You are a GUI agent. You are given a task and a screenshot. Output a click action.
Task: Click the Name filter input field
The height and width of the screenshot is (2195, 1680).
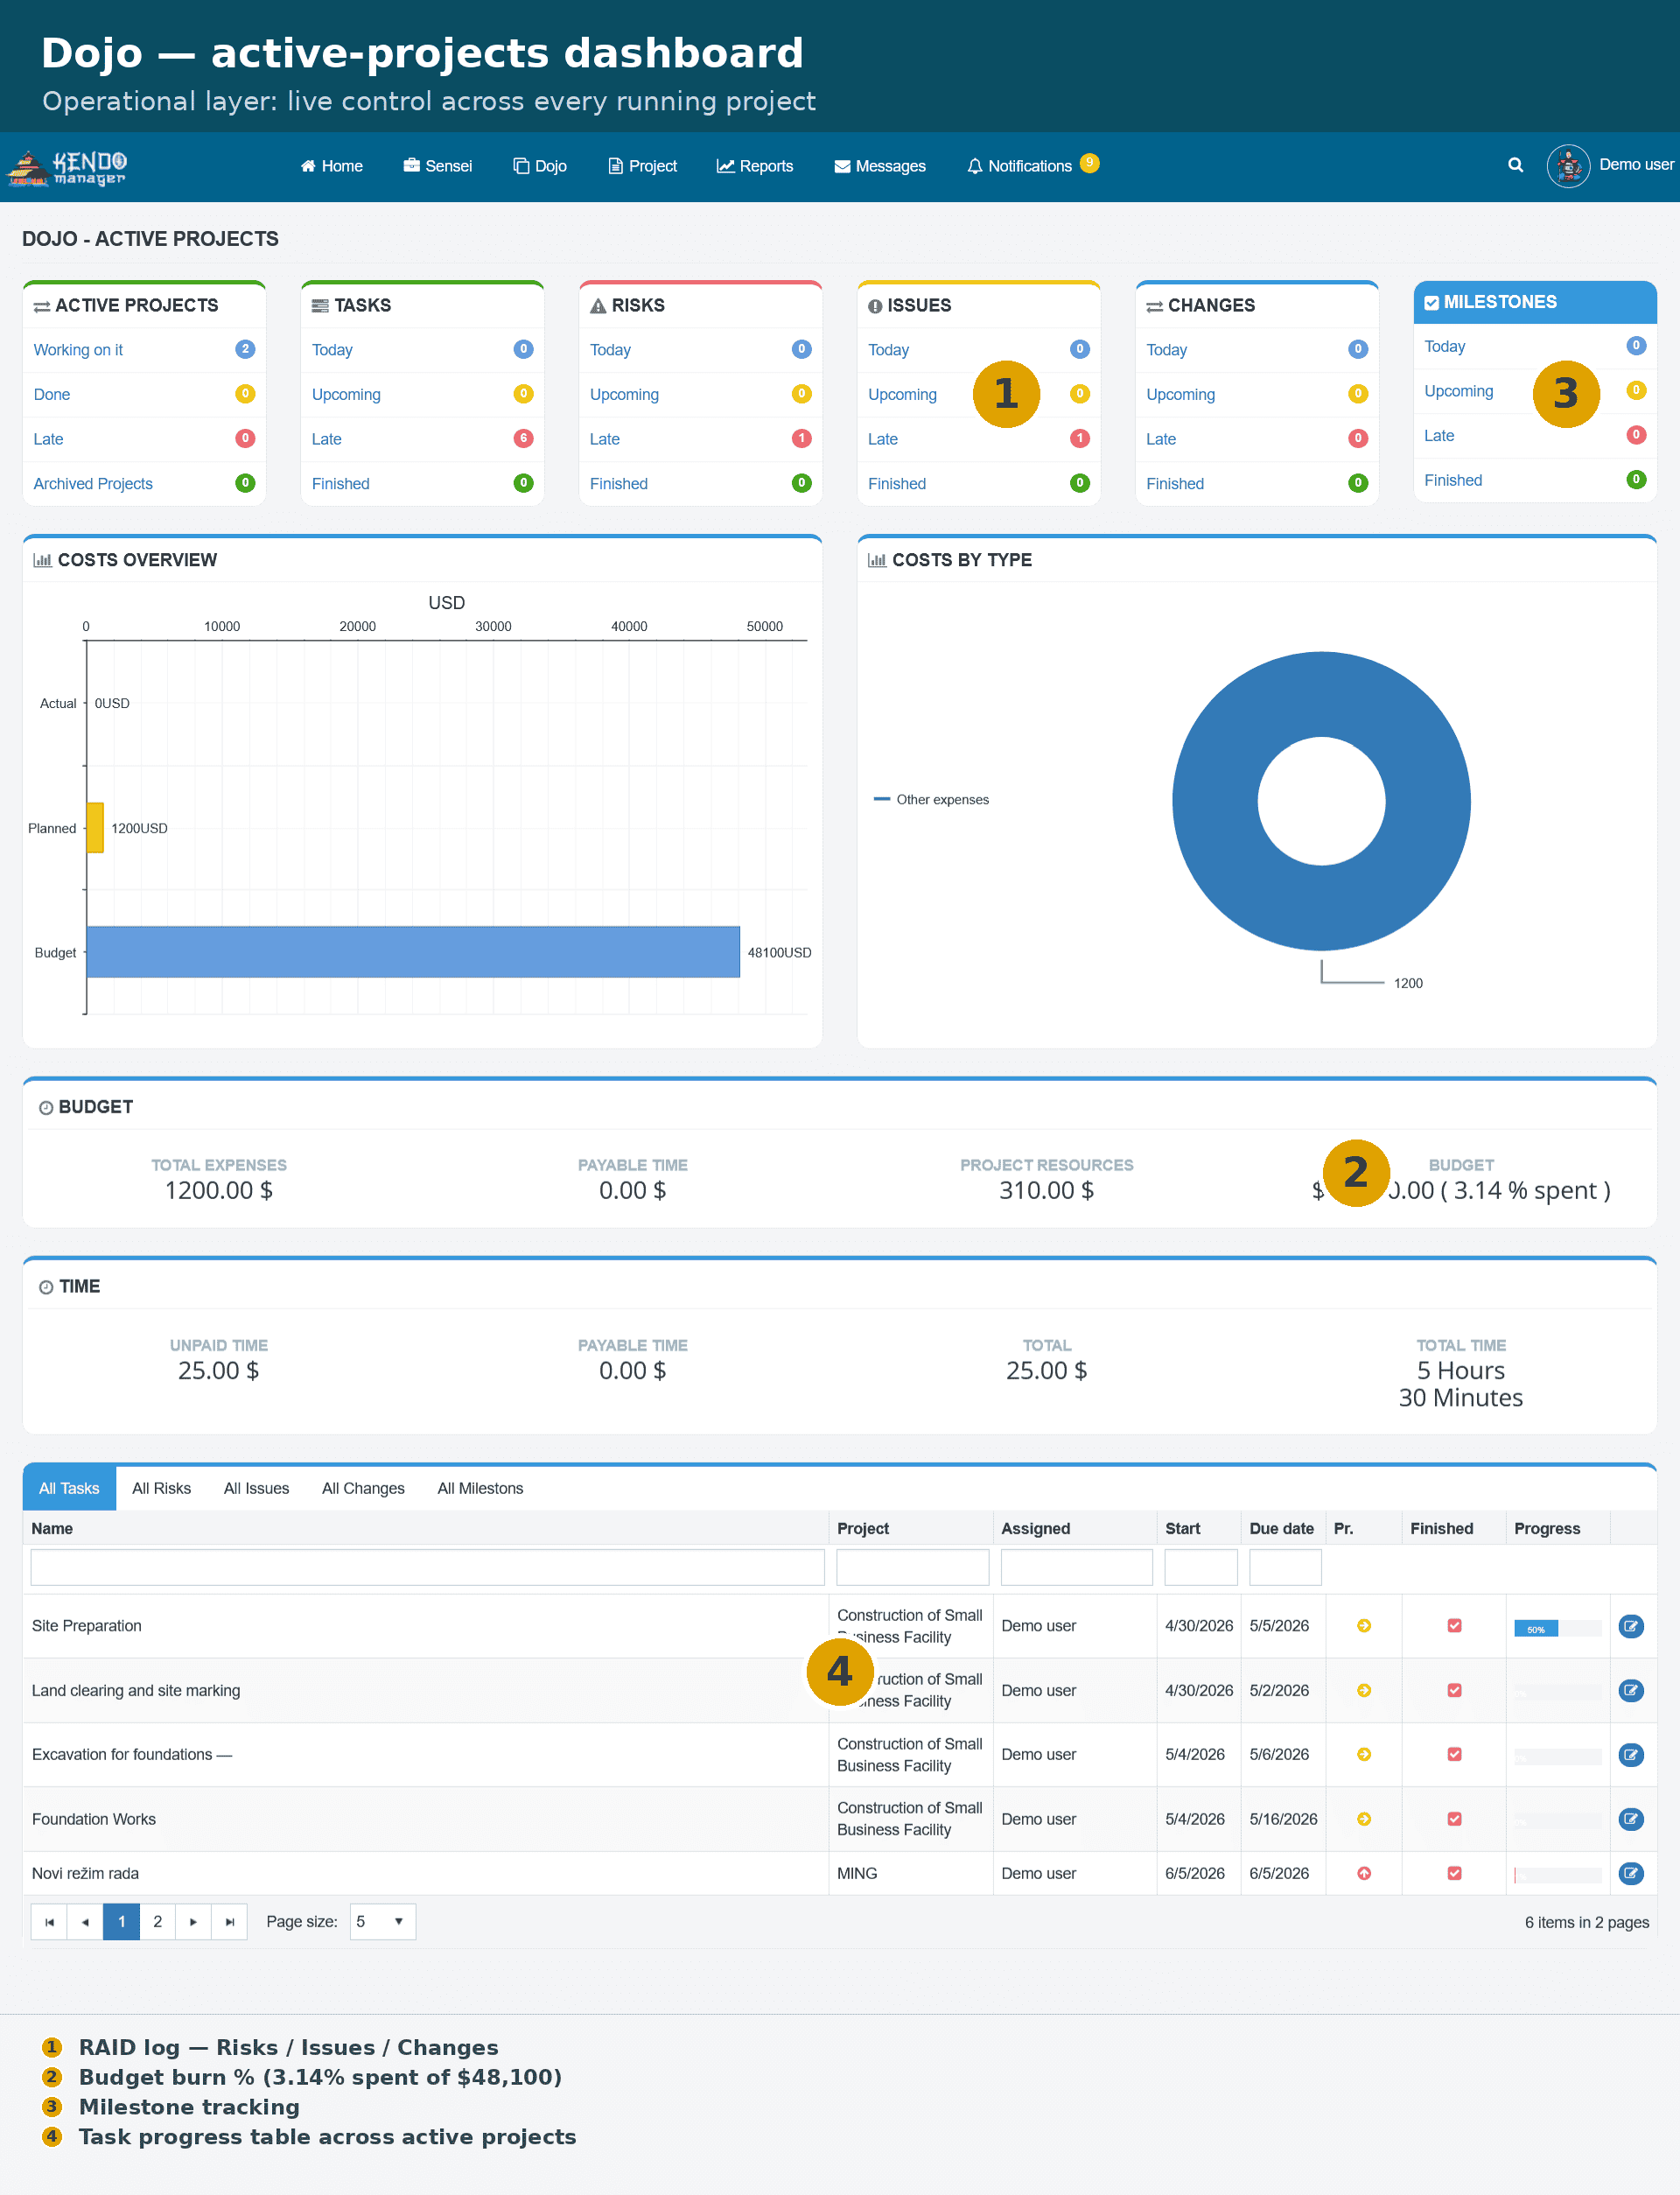pos(427,1567)
